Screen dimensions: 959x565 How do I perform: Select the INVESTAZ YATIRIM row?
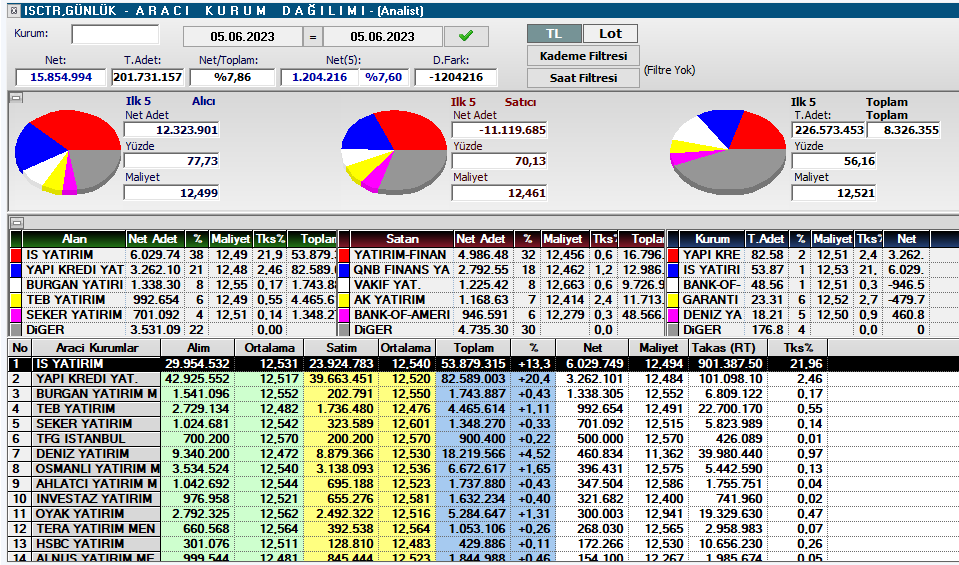[483, 498]
